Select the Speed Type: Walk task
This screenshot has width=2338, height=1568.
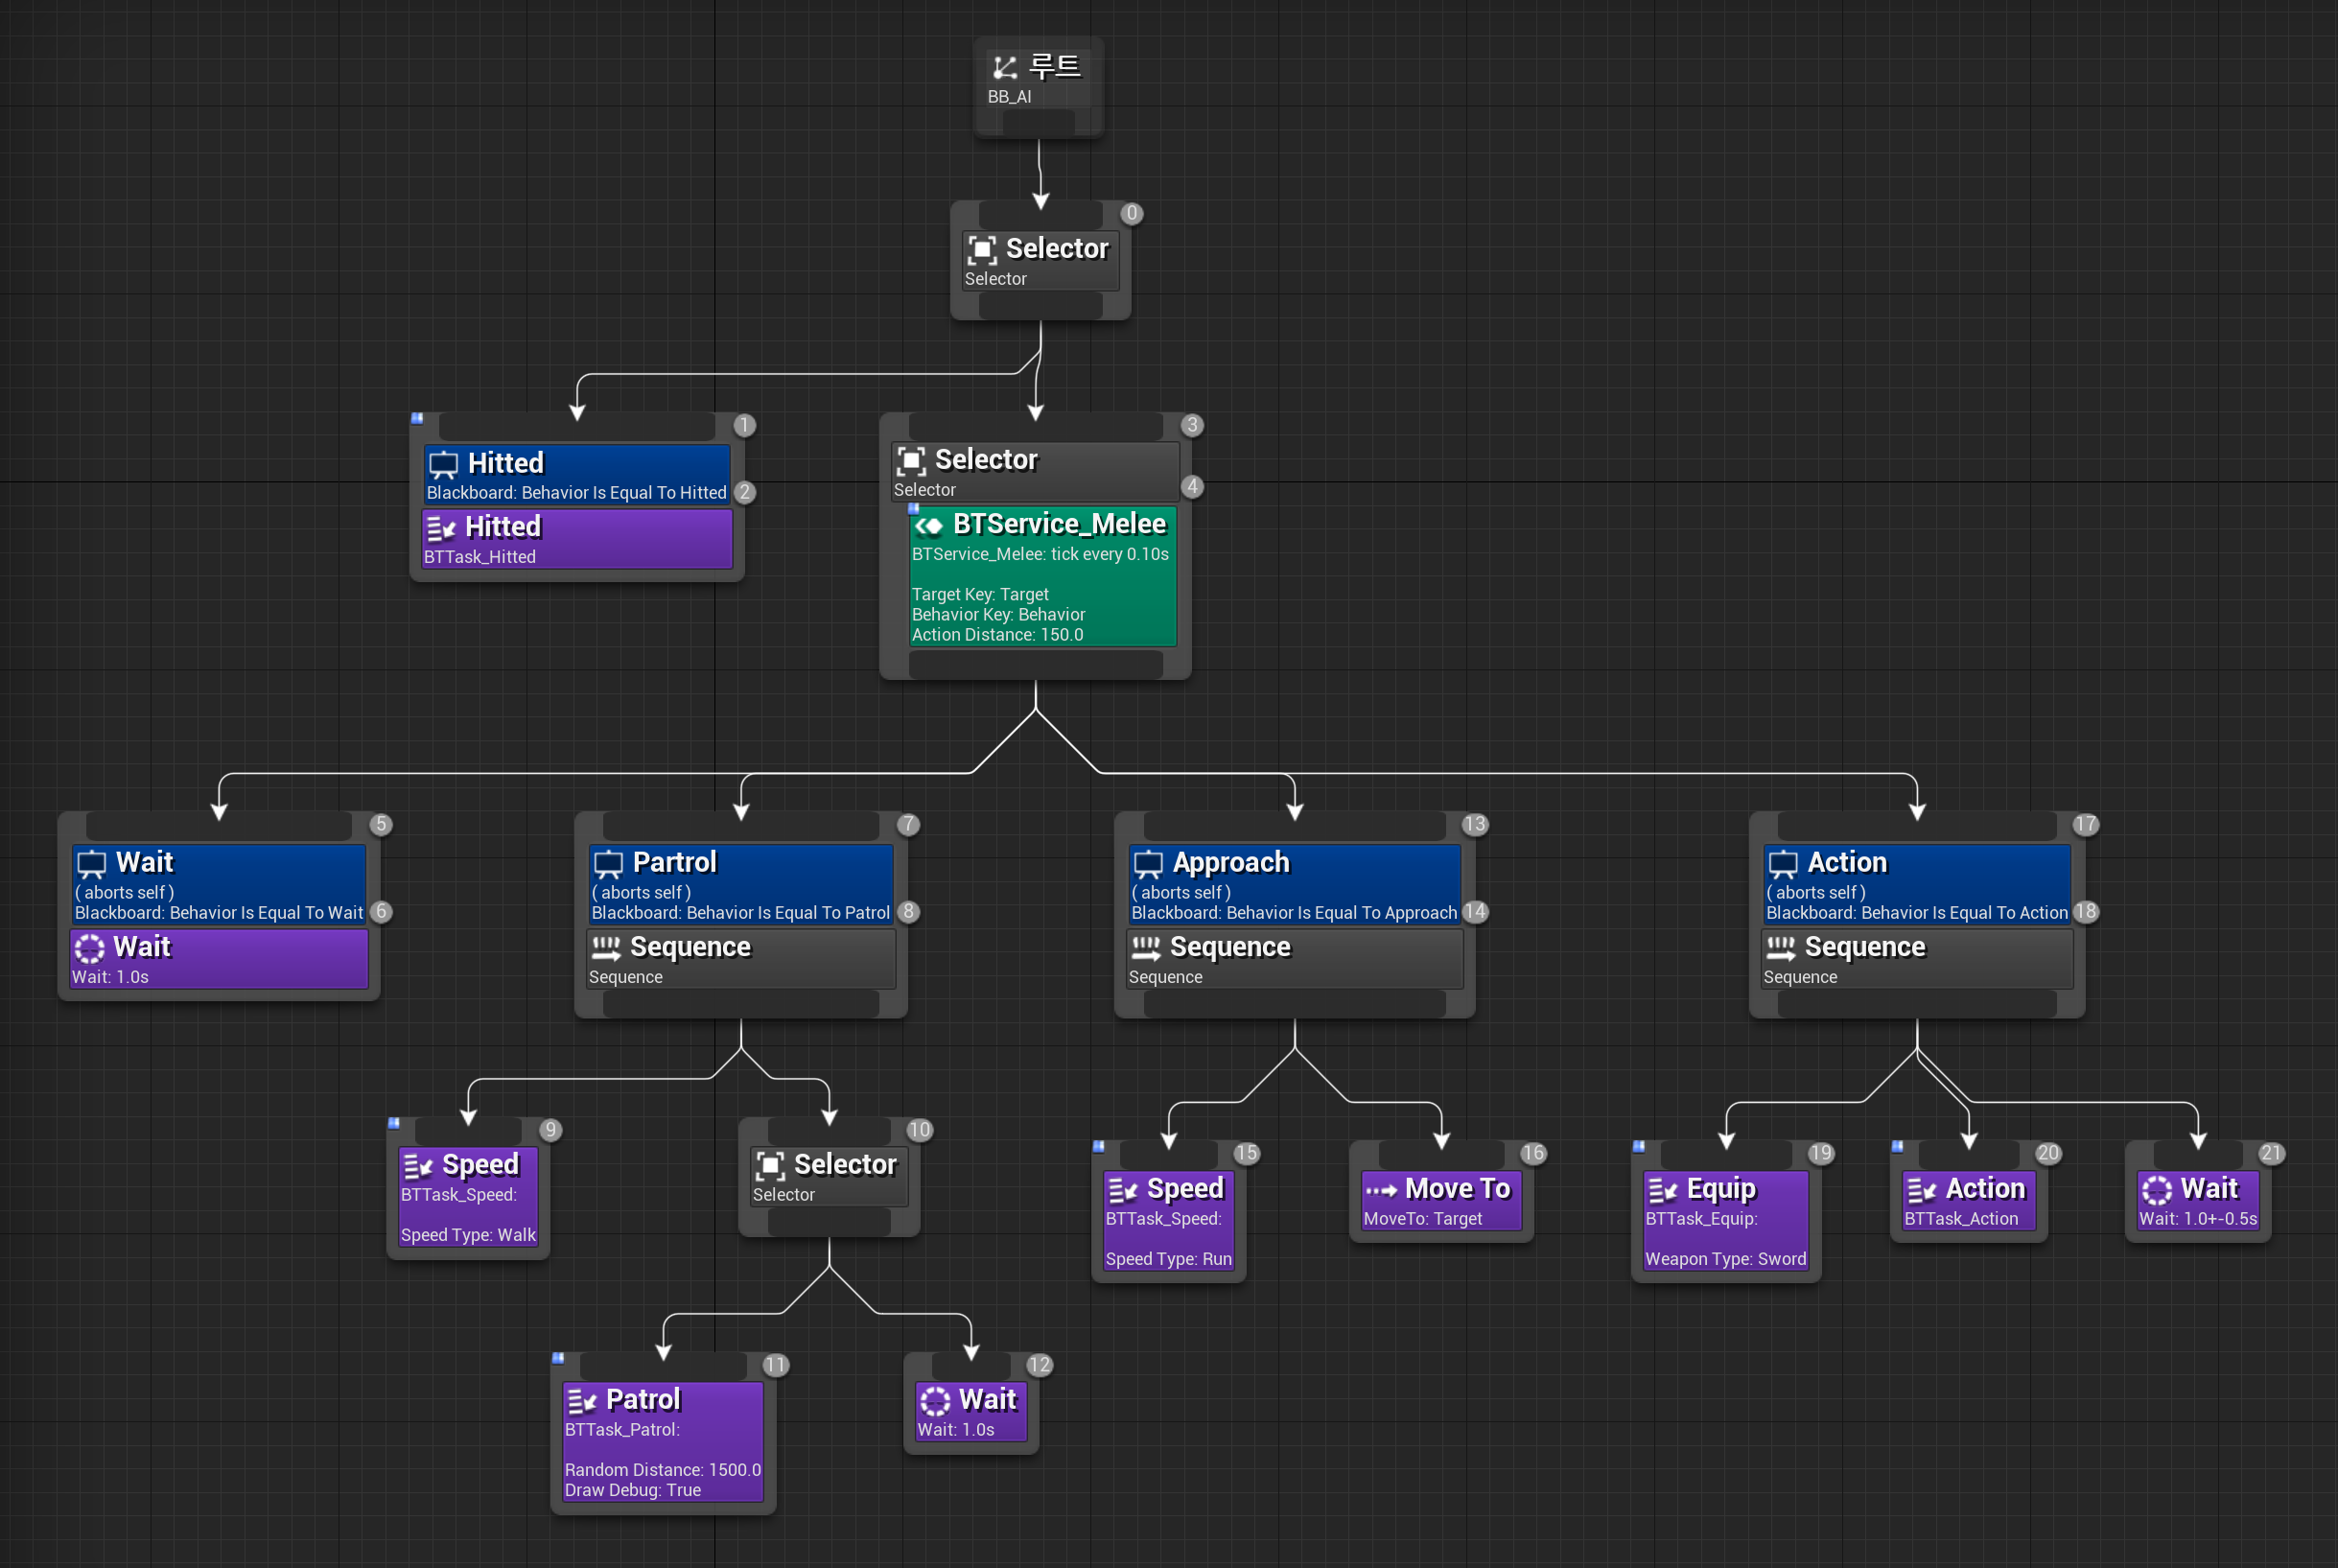click(468, 1196)
